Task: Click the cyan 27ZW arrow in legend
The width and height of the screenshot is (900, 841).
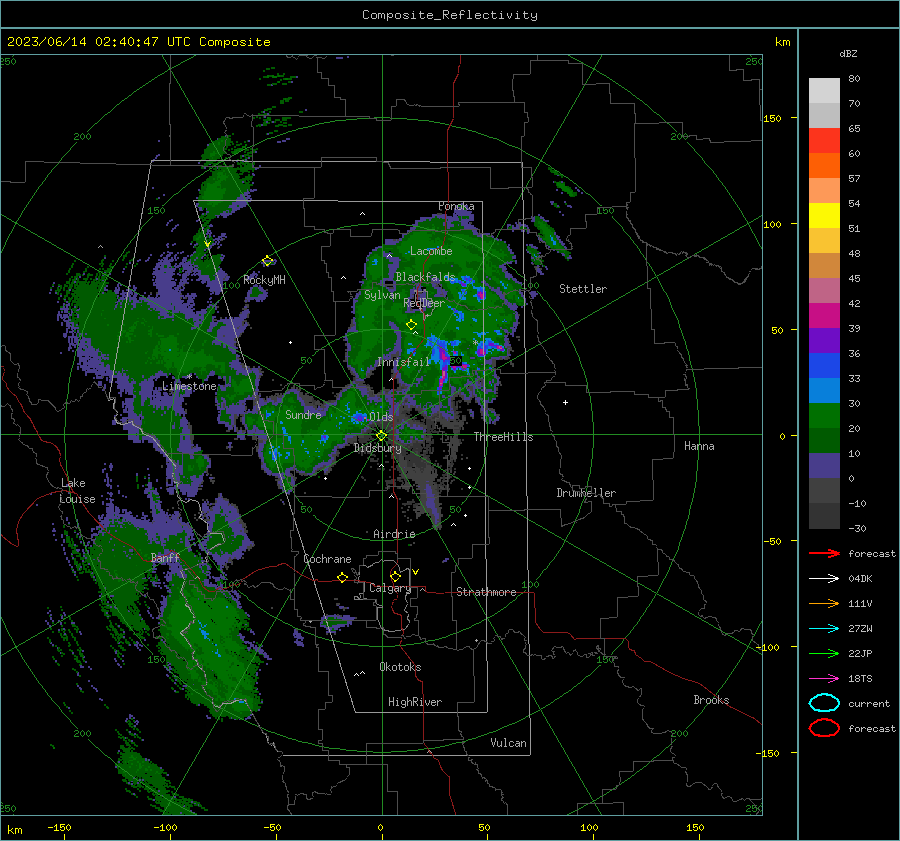Action: tap(824, 629)
